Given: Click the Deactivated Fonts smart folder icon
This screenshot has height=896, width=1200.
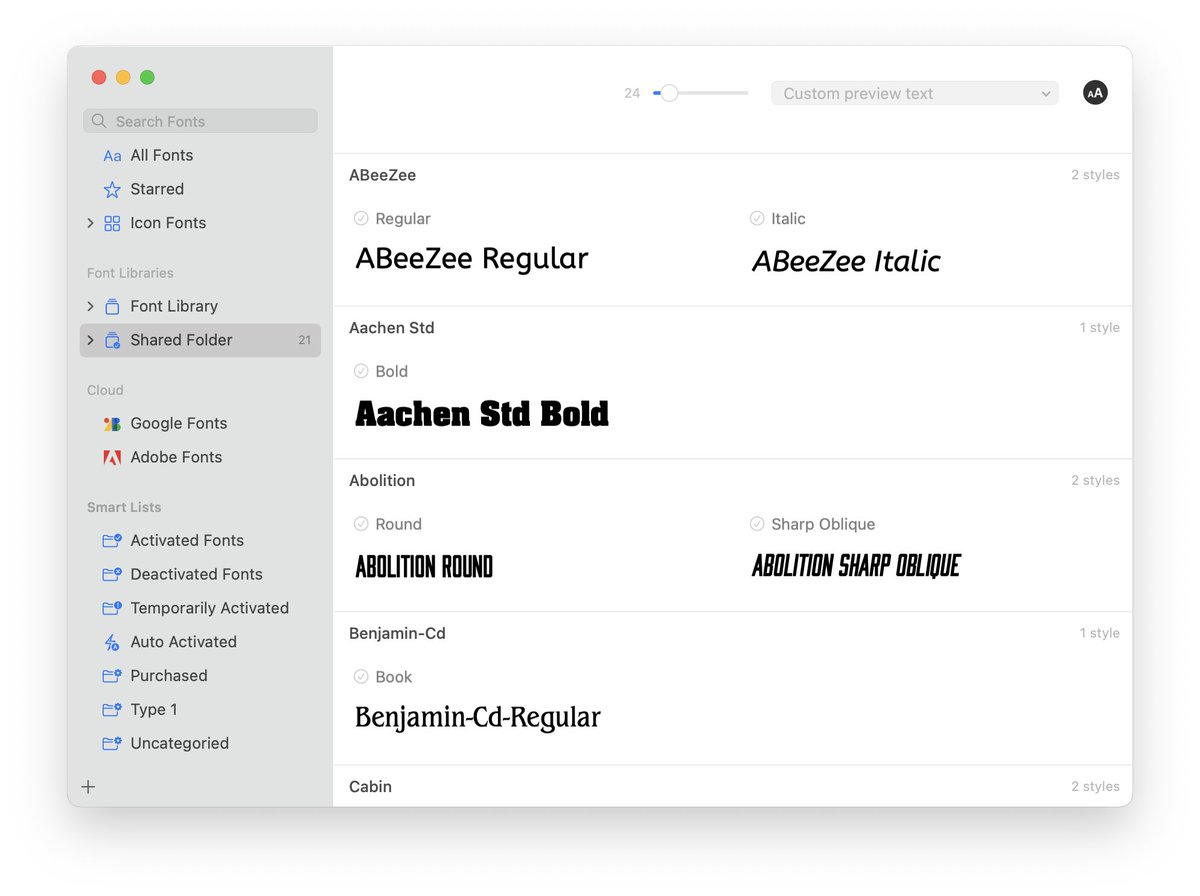Looking at the screenshot, I should pos(112,574).
